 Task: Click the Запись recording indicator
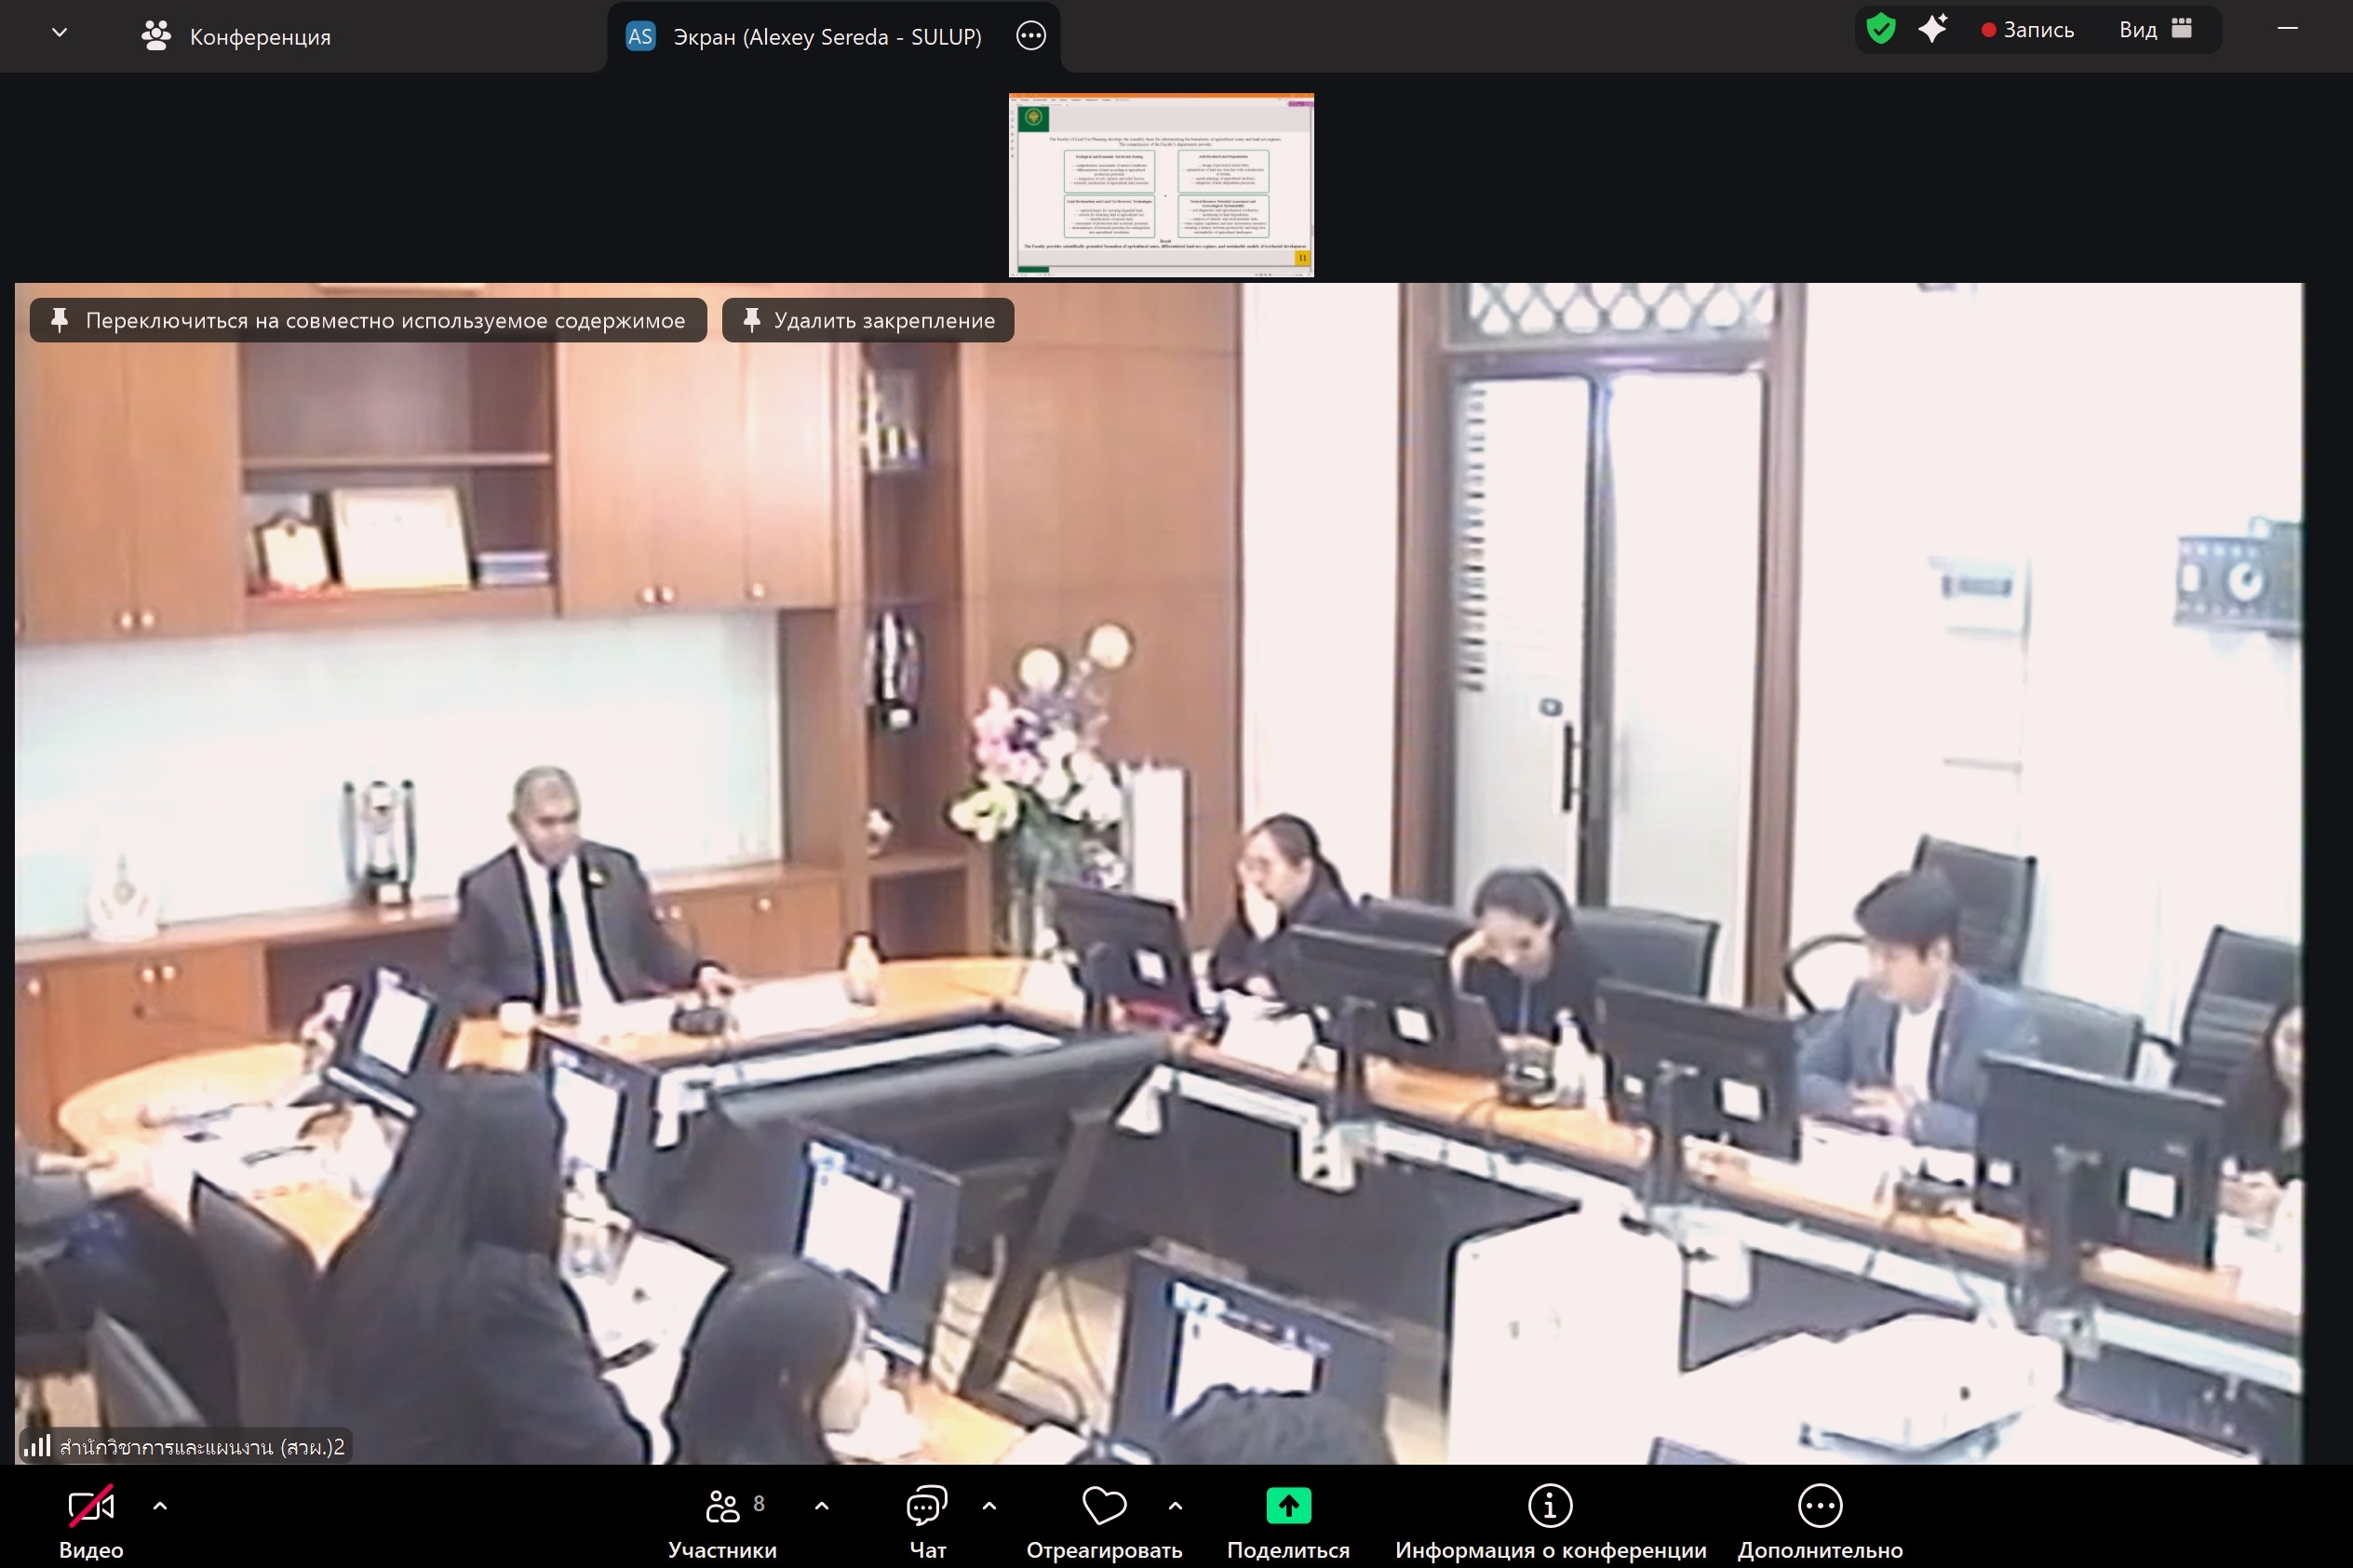coord(2028,30)
